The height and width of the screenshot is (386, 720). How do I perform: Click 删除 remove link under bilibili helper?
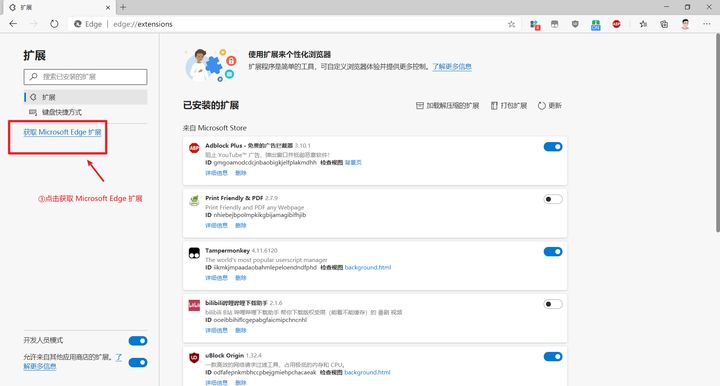pos(241,330)
